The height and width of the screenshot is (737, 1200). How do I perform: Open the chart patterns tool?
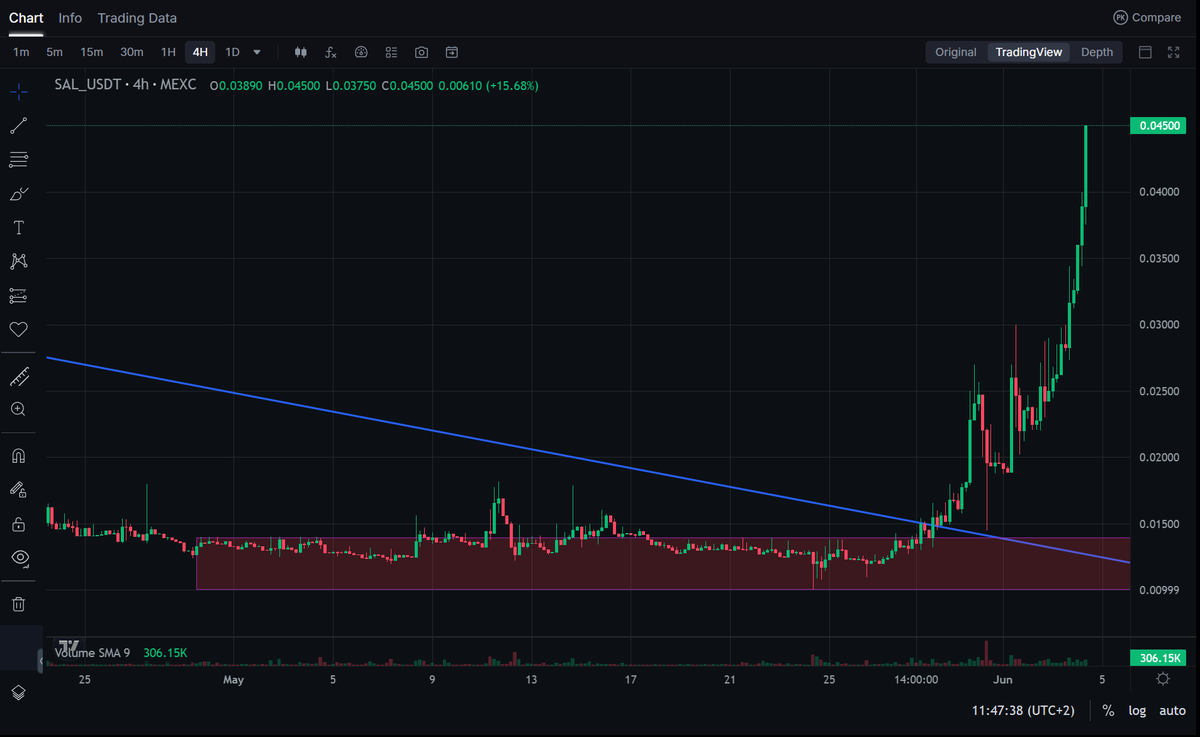point(18,261)
